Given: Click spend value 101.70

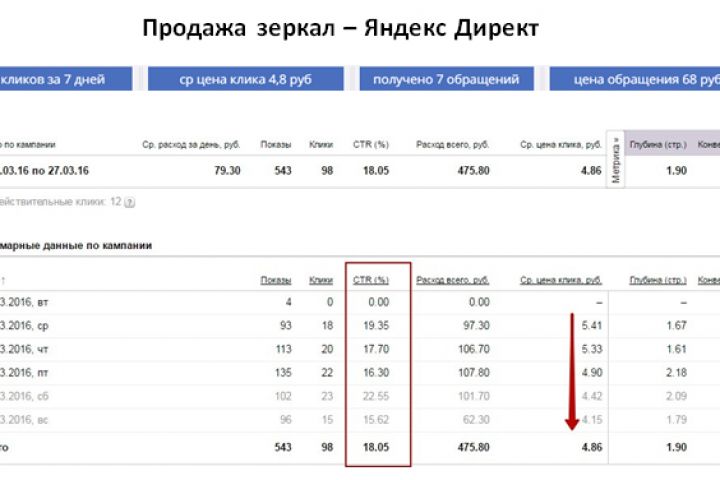Looking at the screenshot, I should [474, 396].
